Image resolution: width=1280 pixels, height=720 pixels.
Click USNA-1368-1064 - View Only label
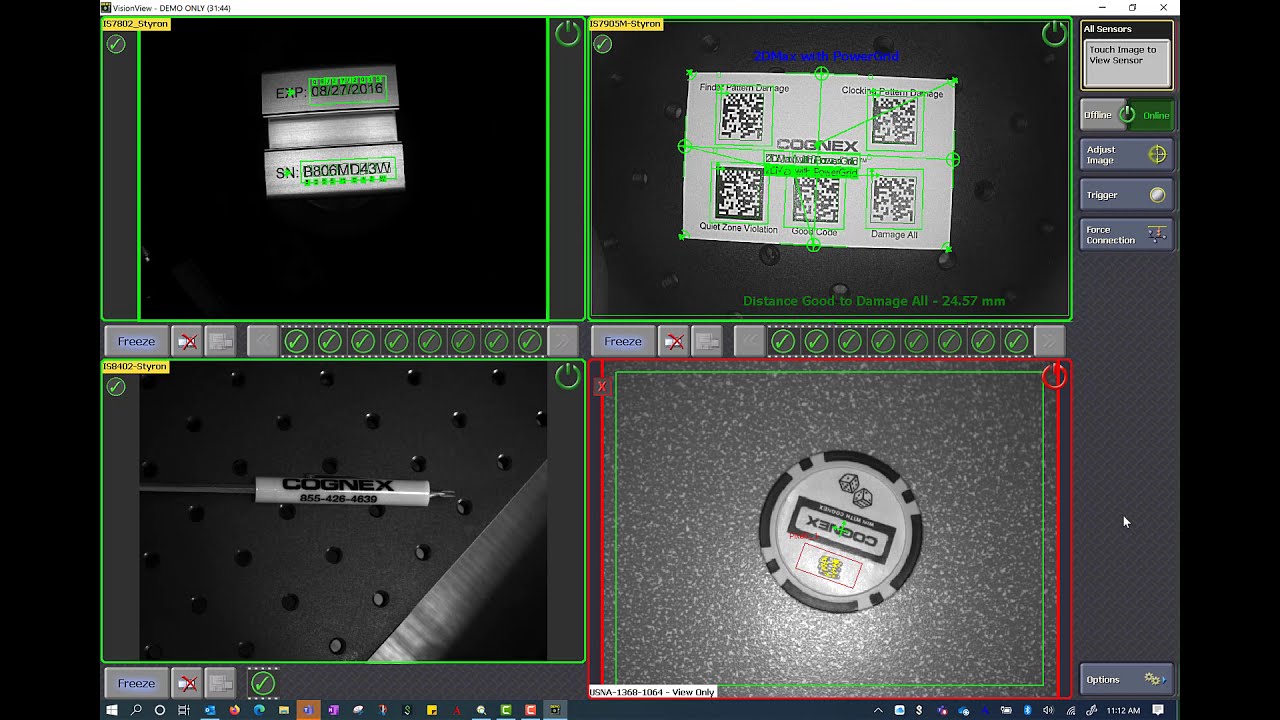coord(652,692)
